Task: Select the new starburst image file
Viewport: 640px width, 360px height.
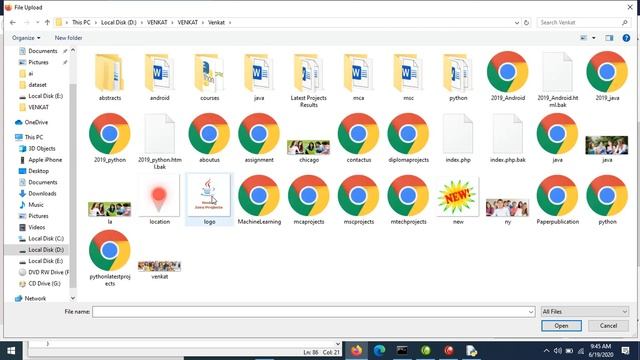Action: [458, 200]
